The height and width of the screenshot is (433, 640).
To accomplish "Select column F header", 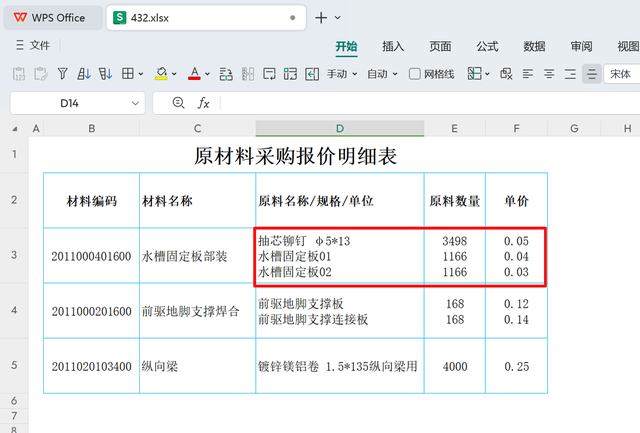I will point(516,129).
